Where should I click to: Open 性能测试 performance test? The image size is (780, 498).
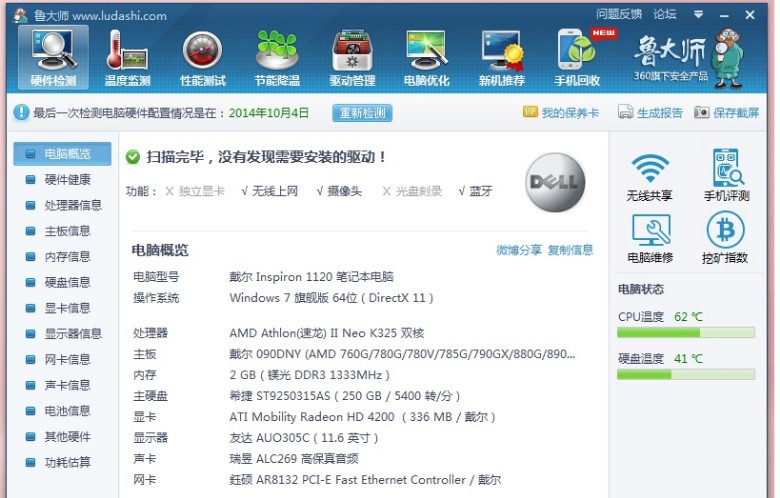pos(202,58)
